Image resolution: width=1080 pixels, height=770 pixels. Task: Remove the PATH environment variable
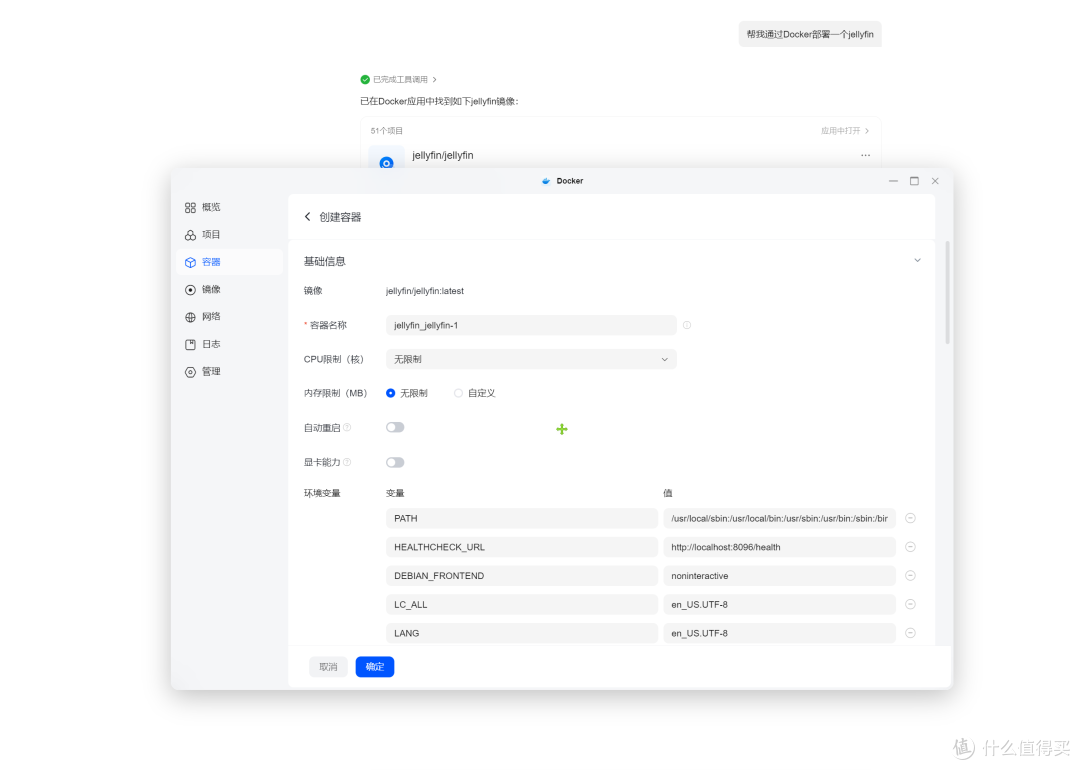910,519
